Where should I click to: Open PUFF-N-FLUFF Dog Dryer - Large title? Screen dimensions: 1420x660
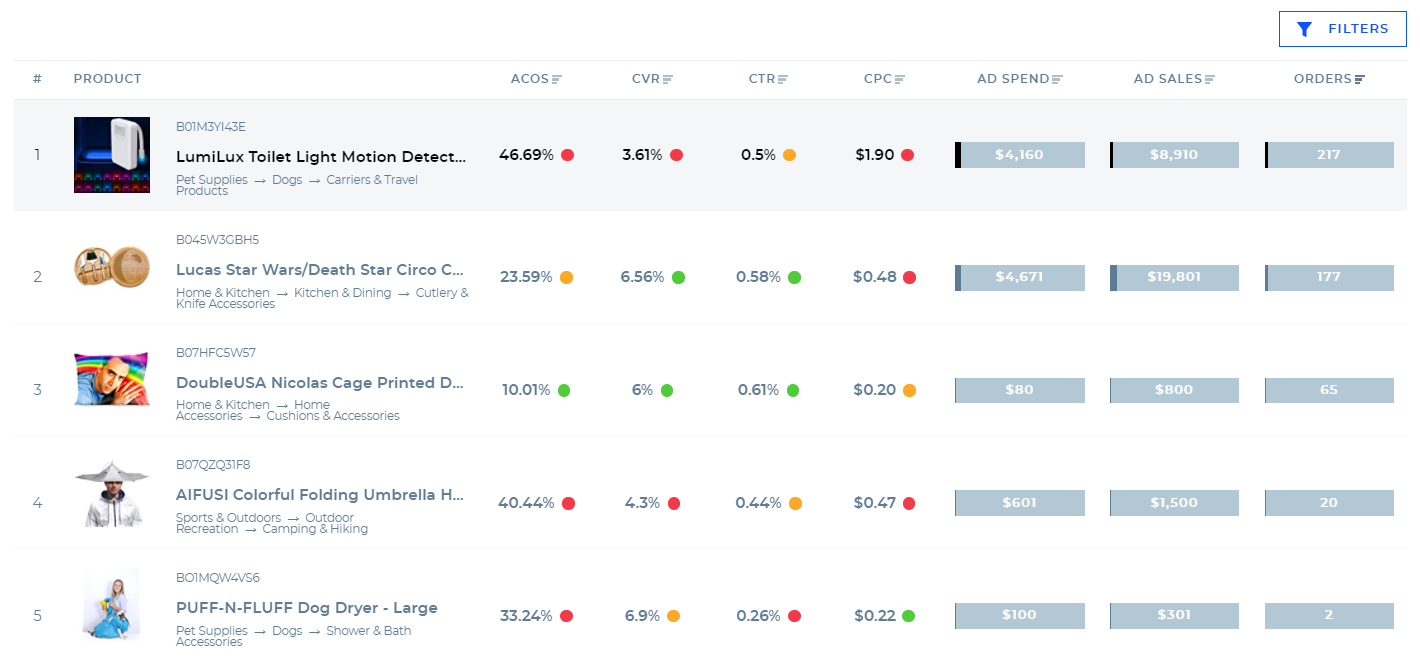[x=307, y=608]
